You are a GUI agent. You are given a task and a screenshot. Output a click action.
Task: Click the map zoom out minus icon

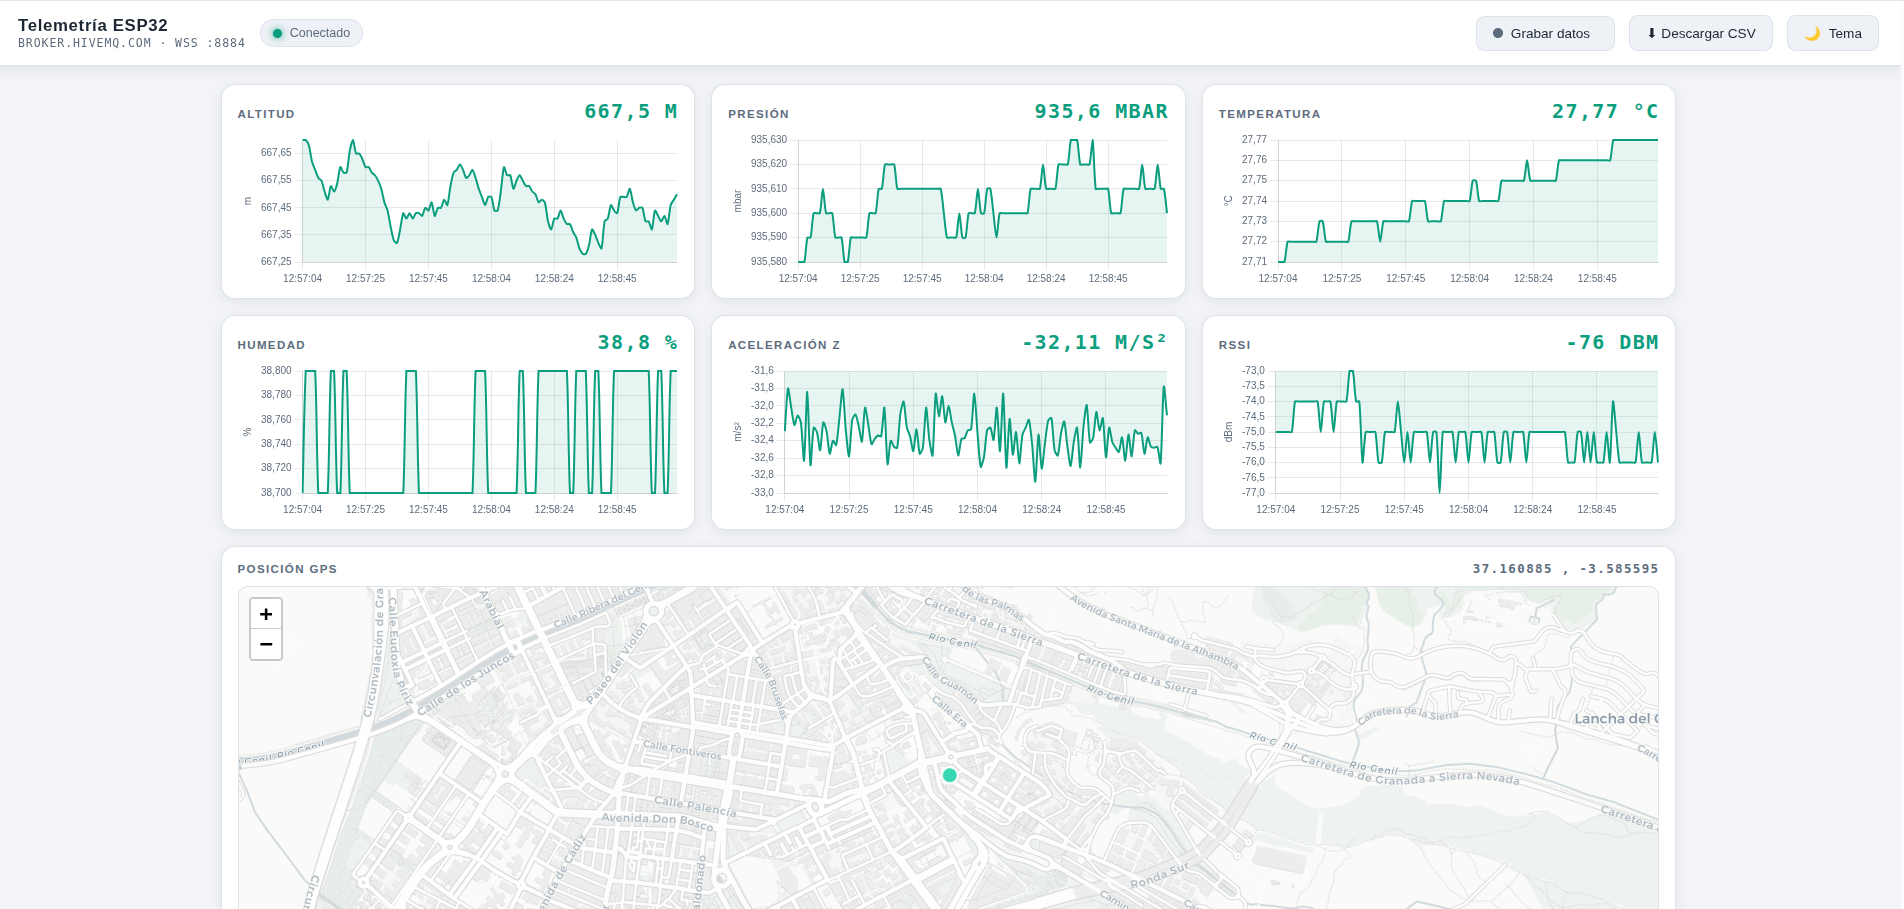[x=266, y=645]
